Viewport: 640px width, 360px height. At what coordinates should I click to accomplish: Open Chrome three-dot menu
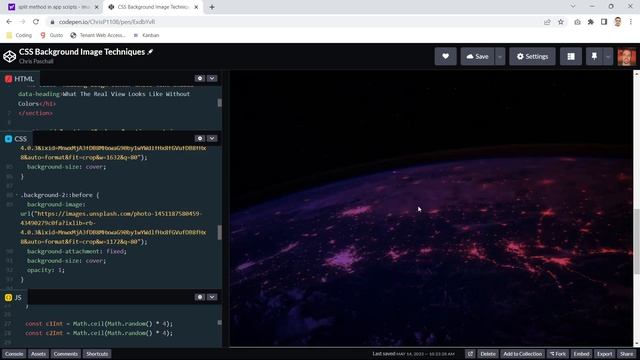click(631, 22)
